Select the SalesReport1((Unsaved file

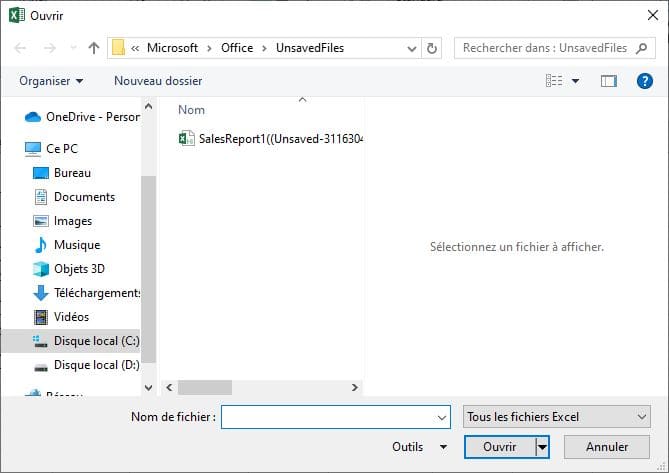(270, 139)
